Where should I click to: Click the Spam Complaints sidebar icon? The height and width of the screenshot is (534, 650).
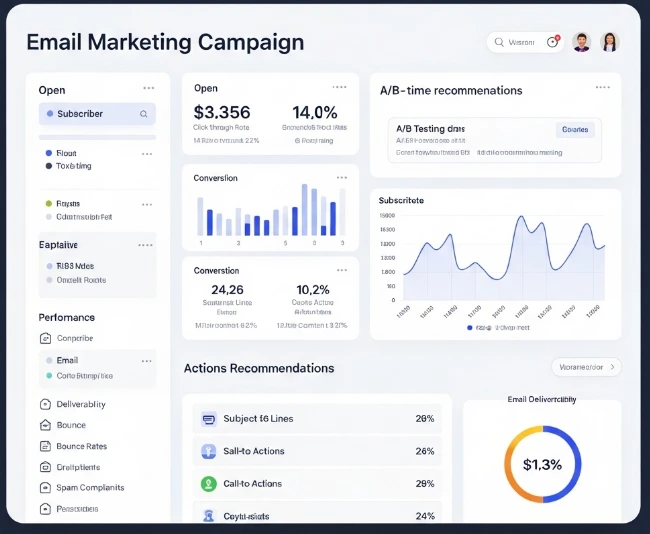[45, 488]
